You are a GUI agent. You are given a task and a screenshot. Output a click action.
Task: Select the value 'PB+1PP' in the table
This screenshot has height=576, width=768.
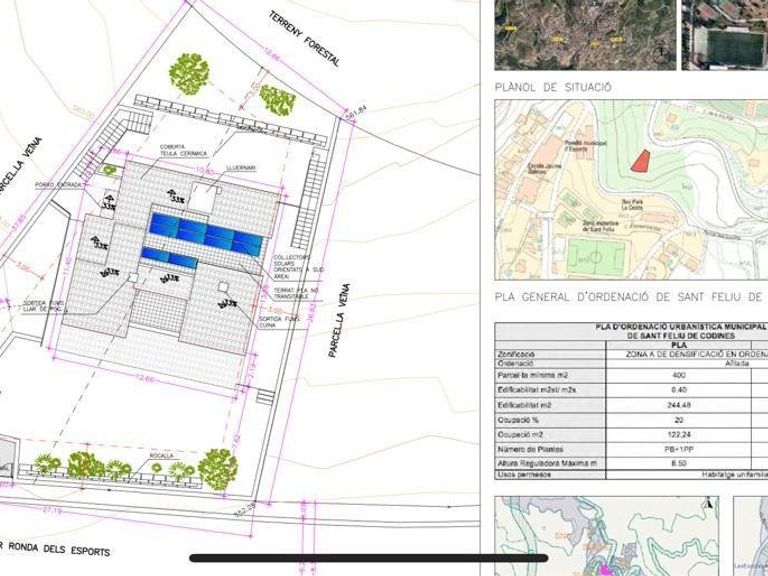pyautogui.click(x=679, y=450)
